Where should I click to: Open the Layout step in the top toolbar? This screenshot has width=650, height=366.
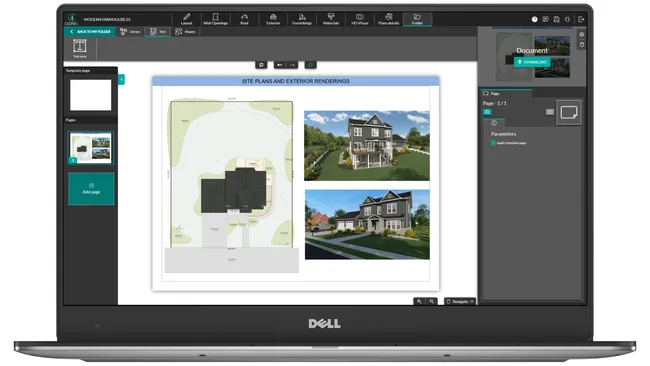pos(187,19)
